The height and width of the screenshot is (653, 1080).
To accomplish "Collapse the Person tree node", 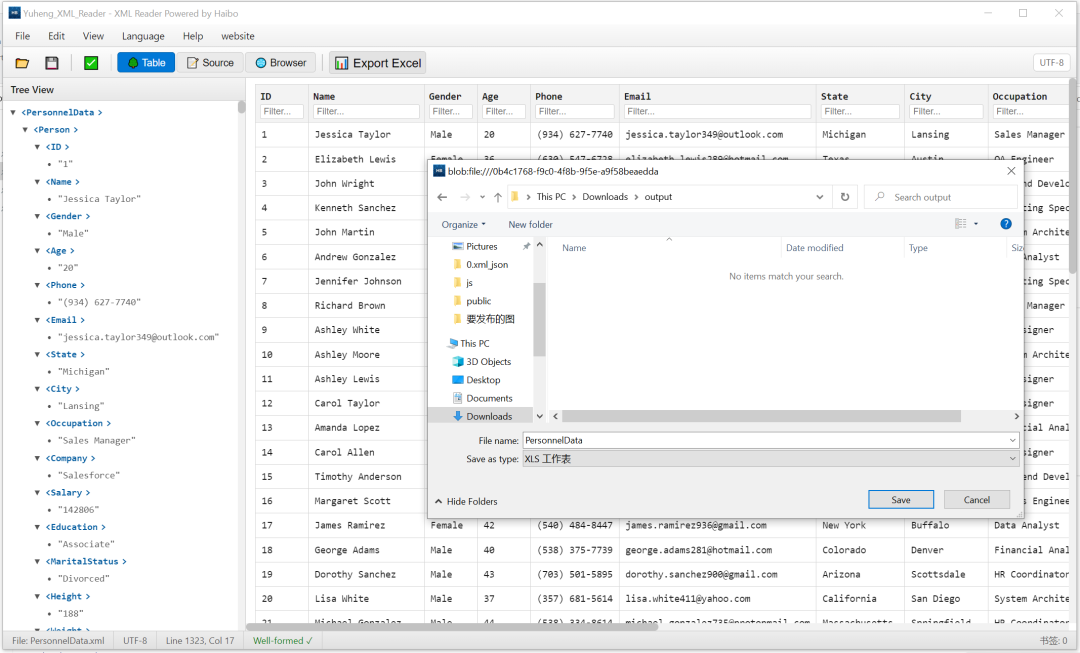I will (x=25, y=129).
